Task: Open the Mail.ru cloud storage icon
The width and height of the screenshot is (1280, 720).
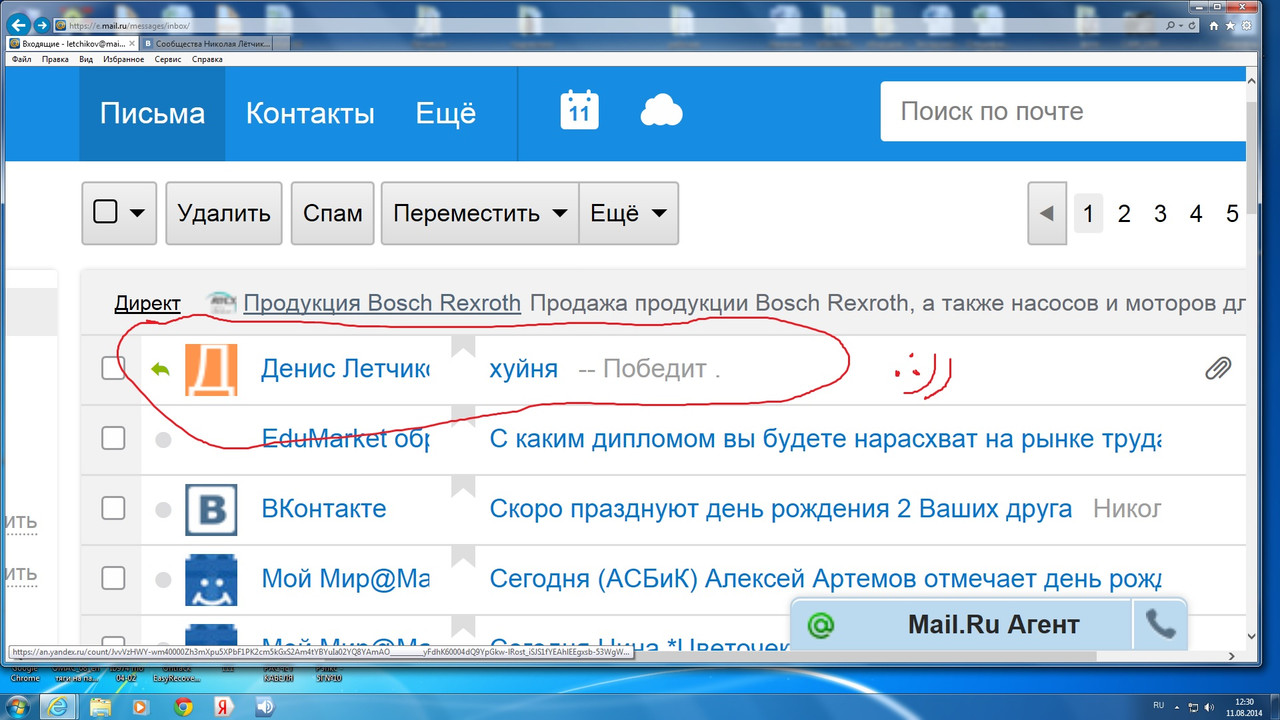Action: [661, 110]
